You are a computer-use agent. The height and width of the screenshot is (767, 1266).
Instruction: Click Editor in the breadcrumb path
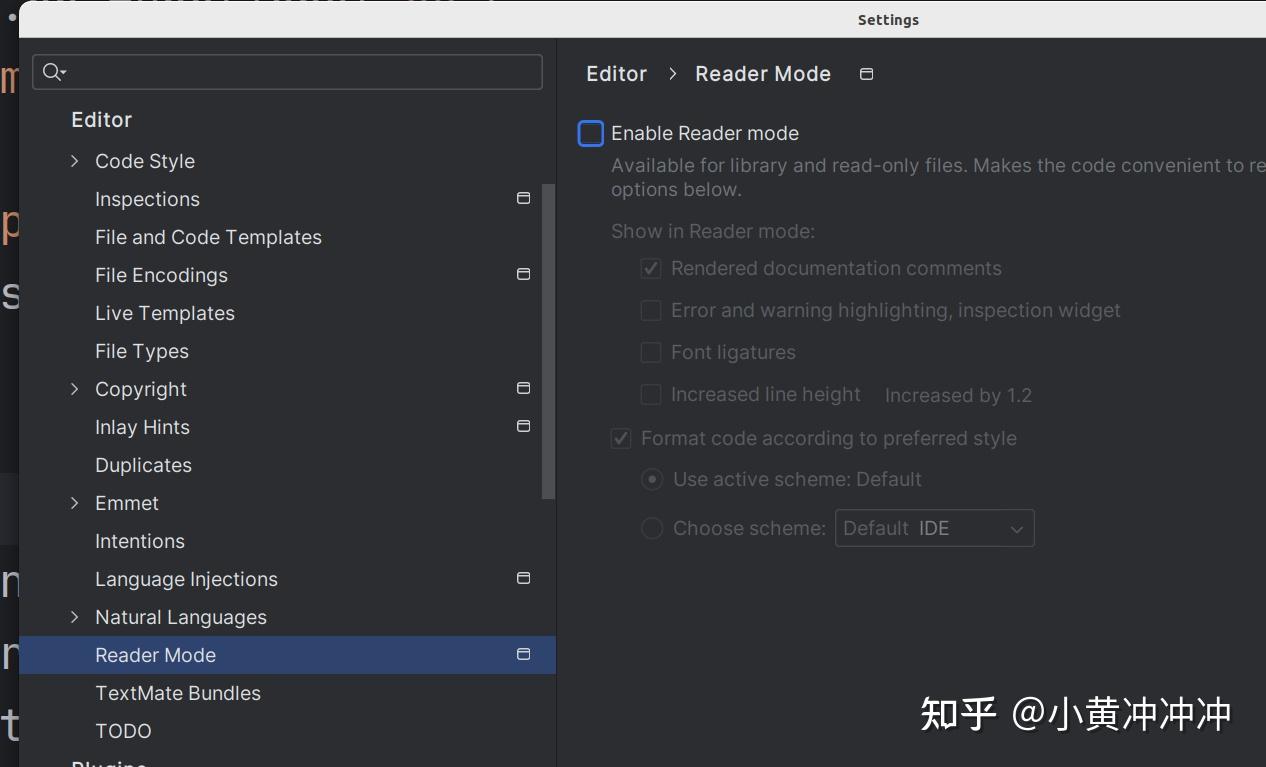[x=616, y=73]
